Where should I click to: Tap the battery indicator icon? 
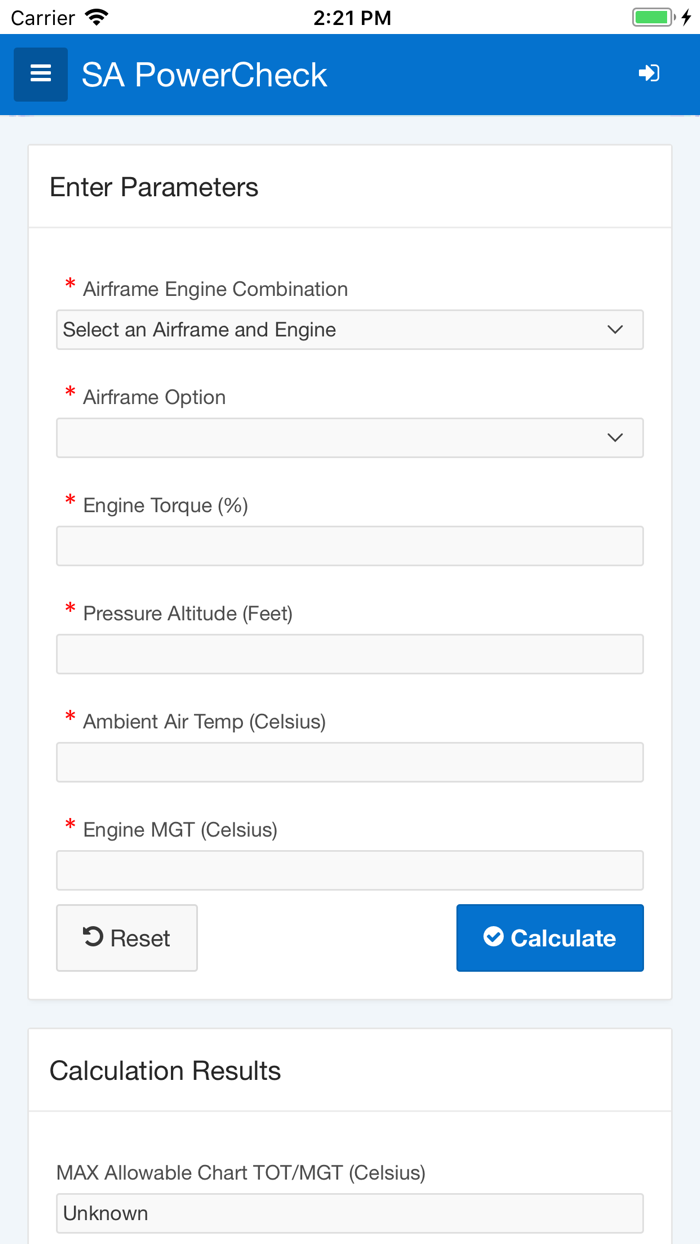tap(654, 17)
